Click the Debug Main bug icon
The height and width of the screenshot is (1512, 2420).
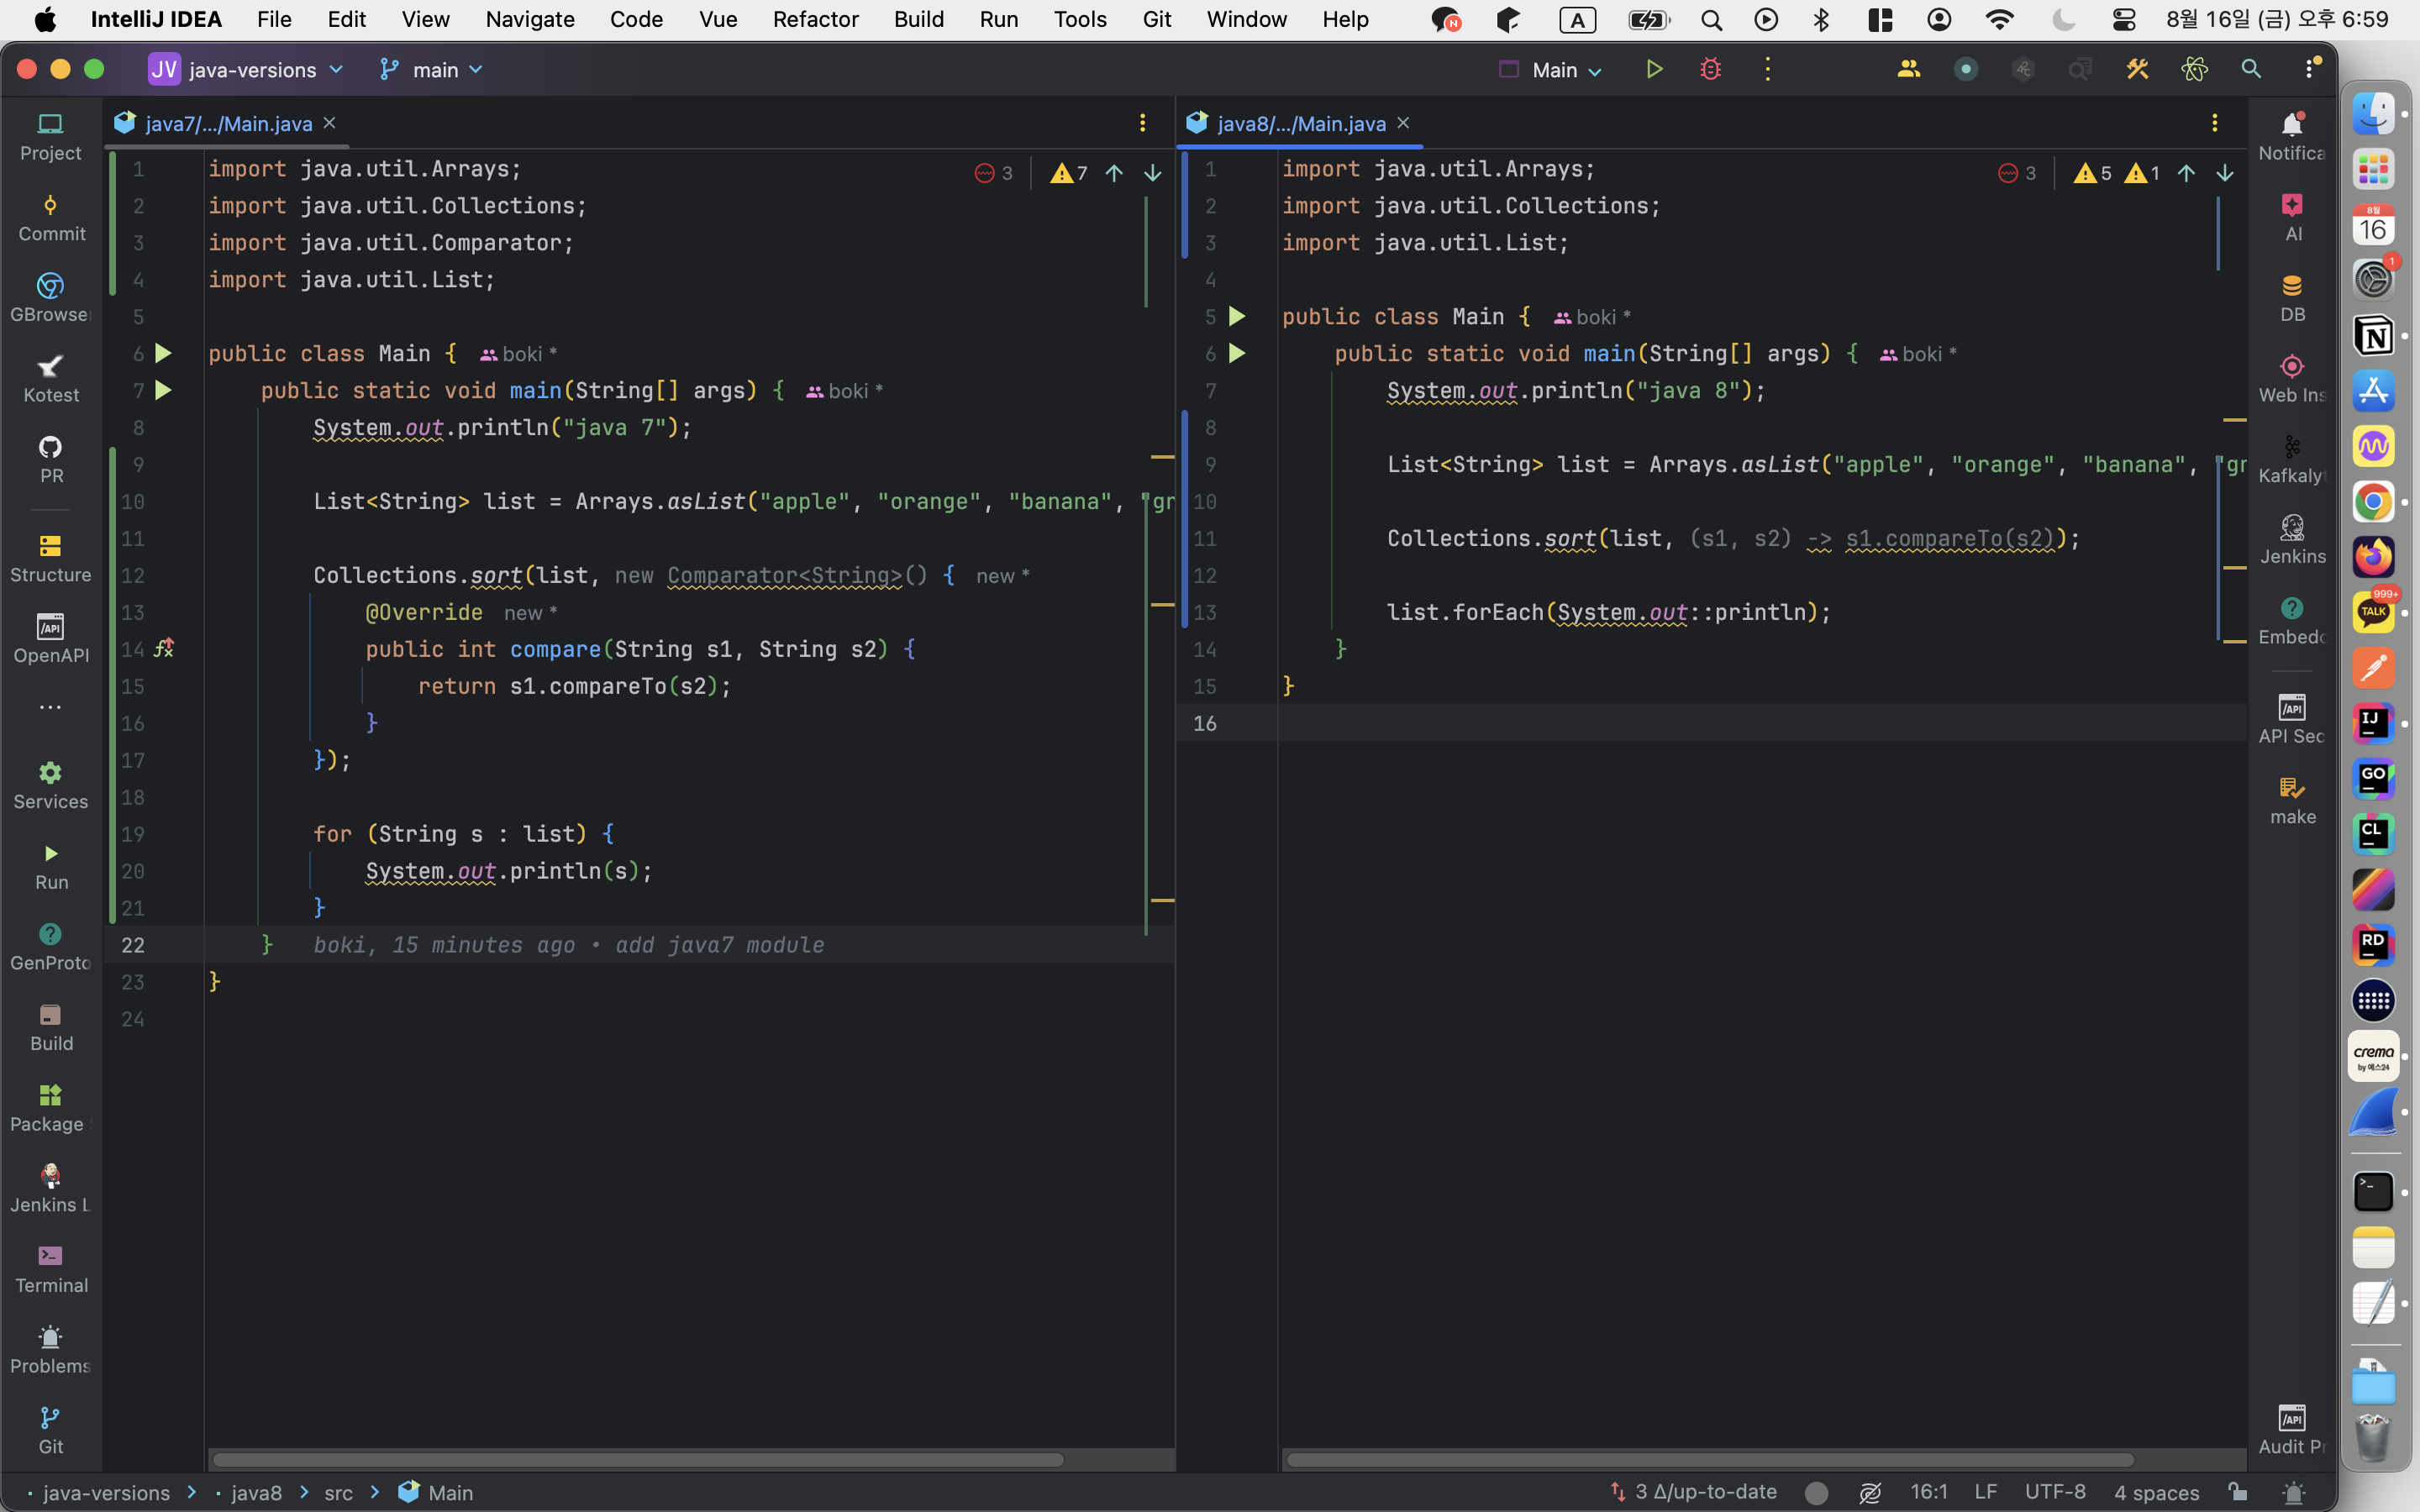click(x=1710, y=69)
